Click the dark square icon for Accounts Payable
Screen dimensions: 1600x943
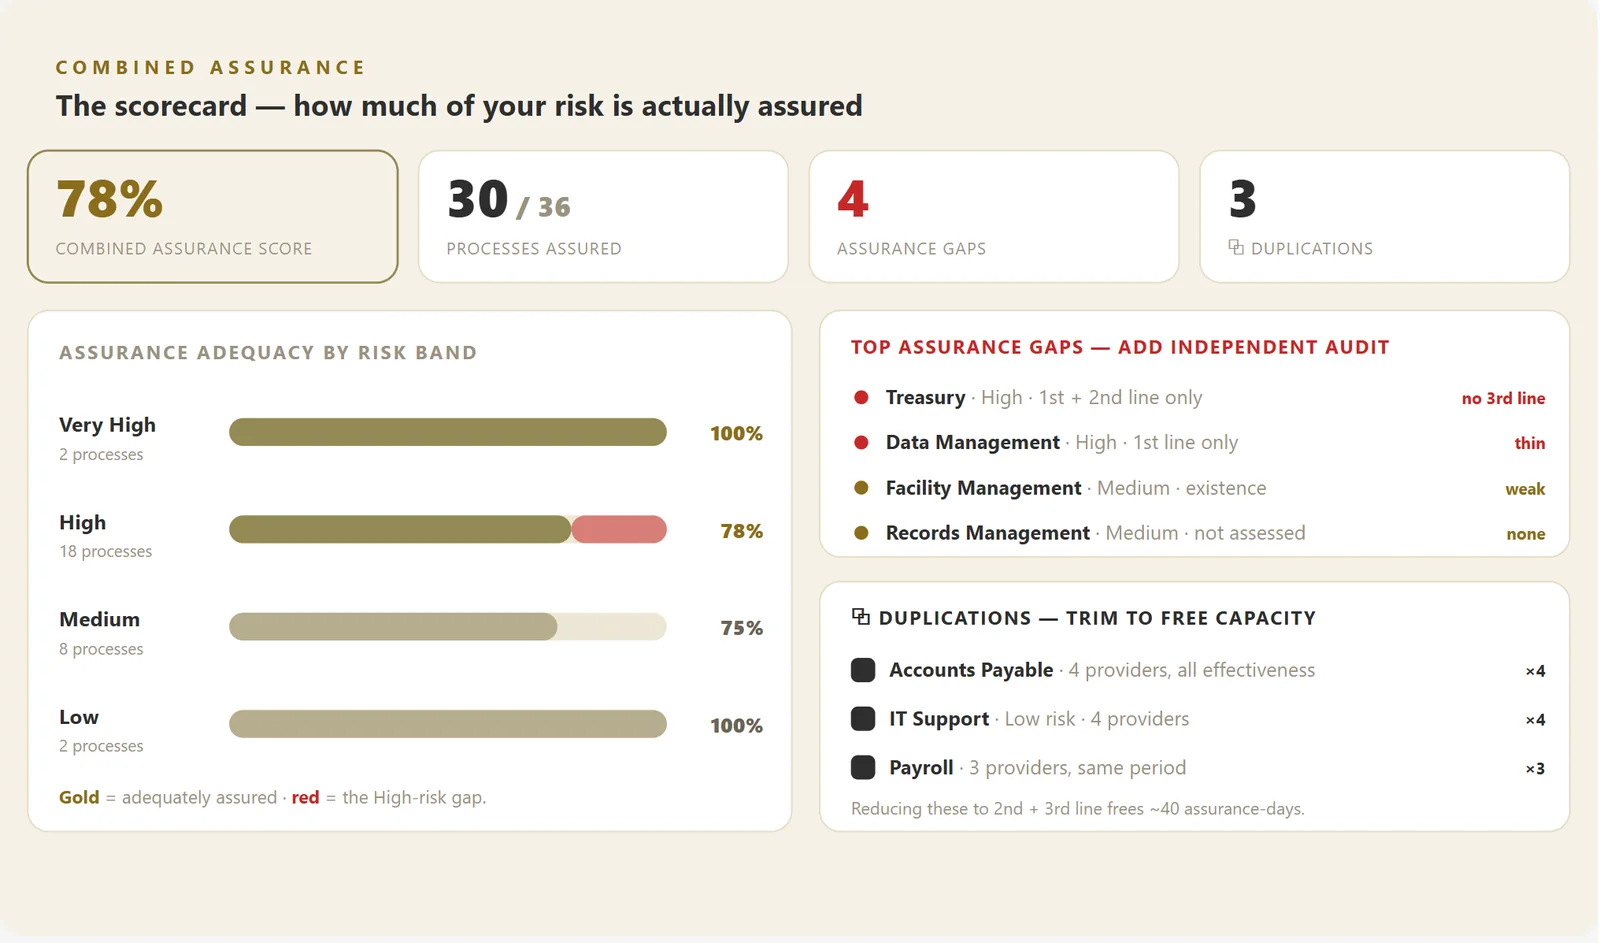863,670
